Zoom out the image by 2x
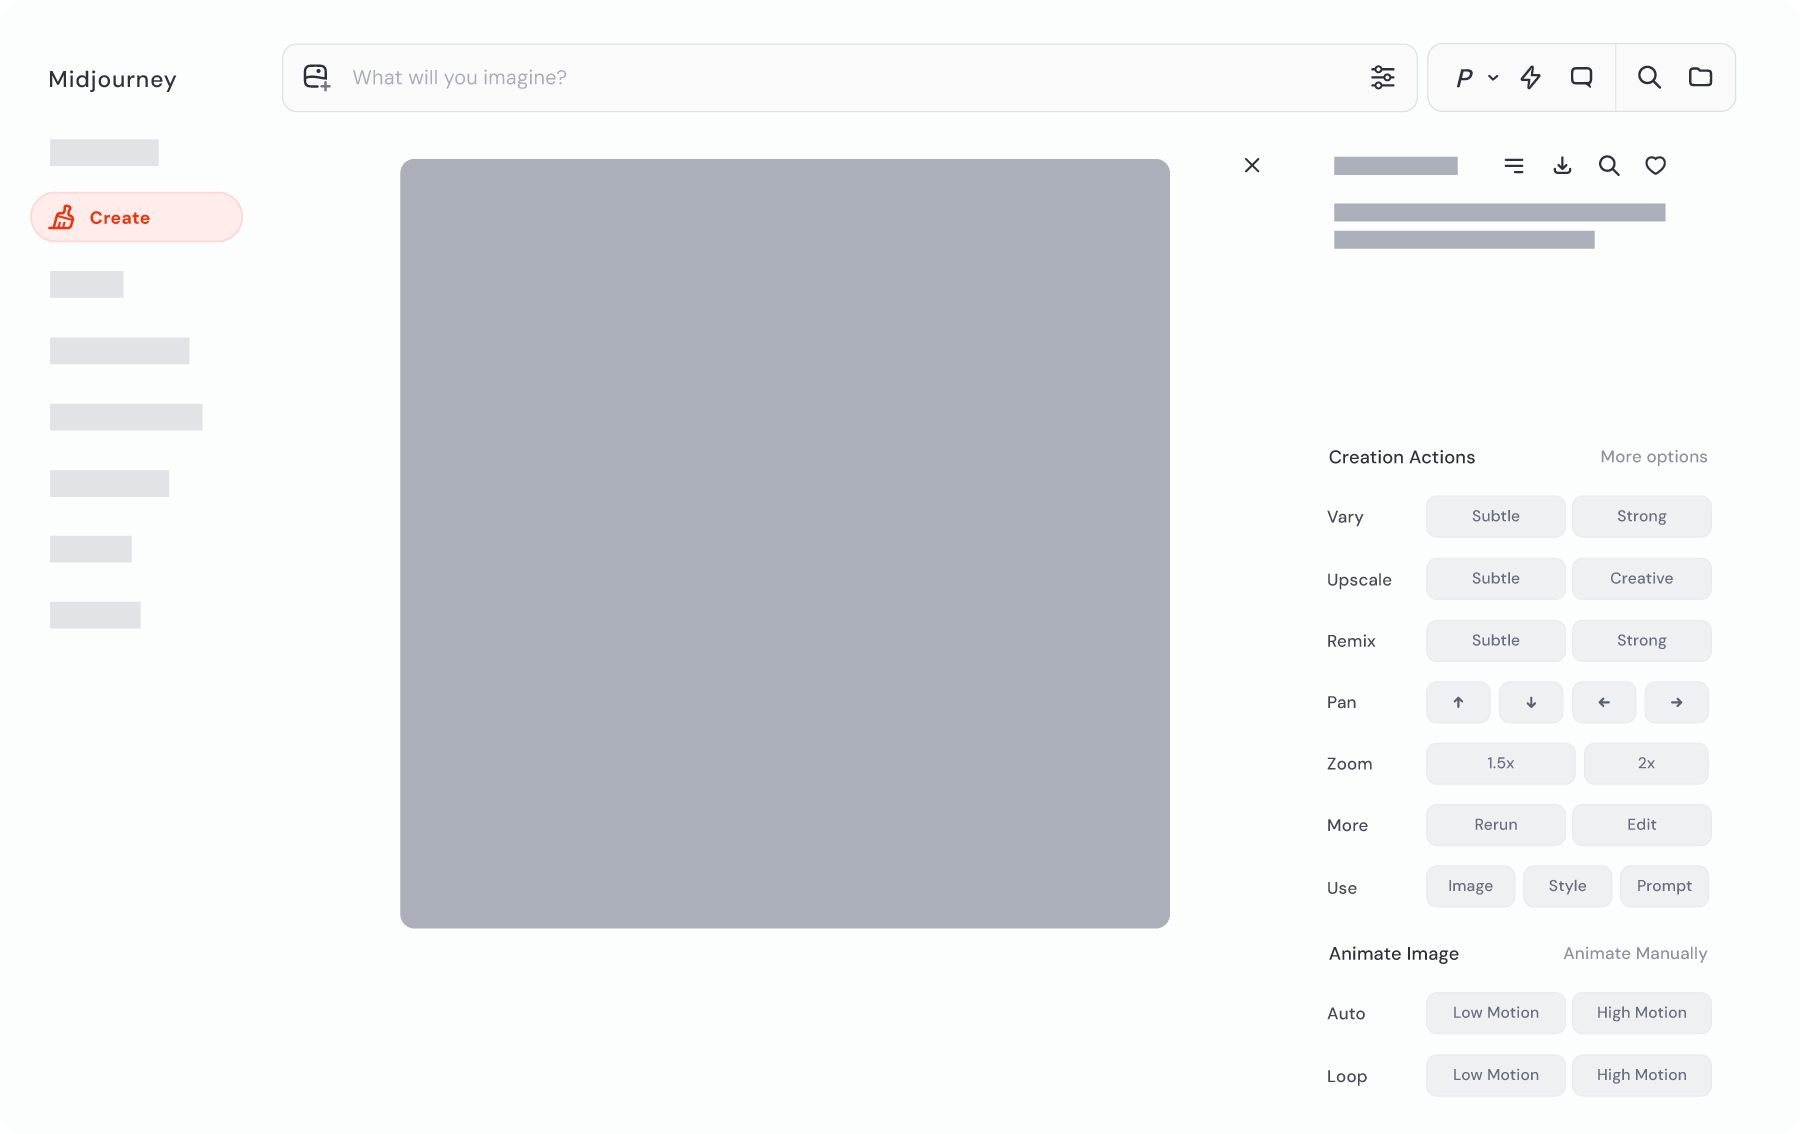The height and width of the screenshot is (1134, 1800). tap(1646, 764)
